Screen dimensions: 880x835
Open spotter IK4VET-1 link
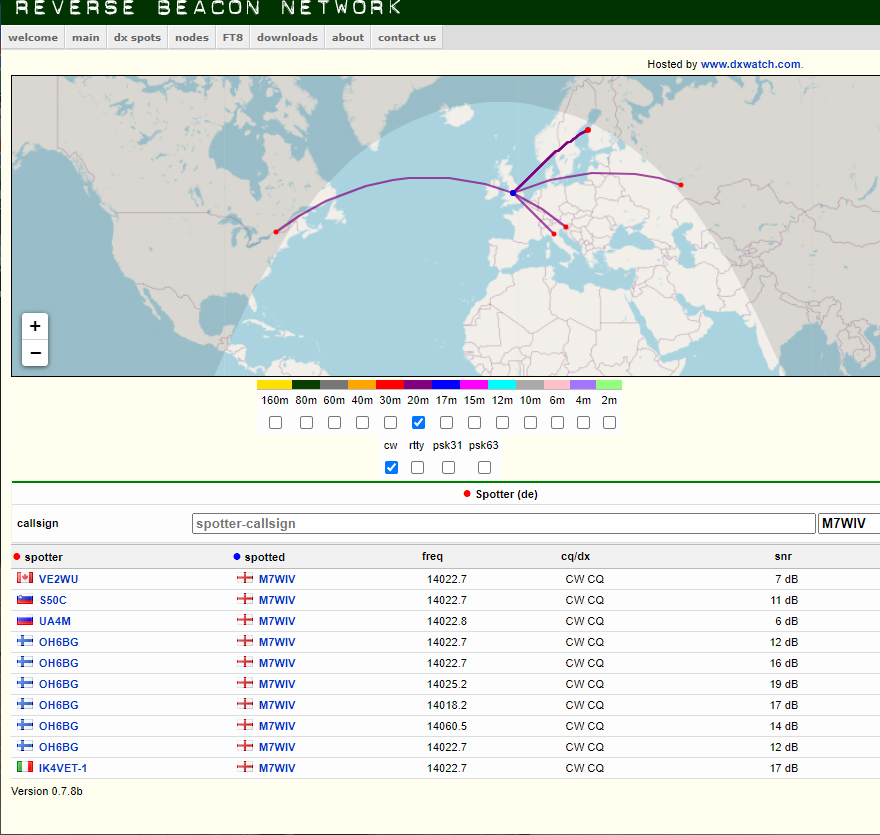(63, 768)
